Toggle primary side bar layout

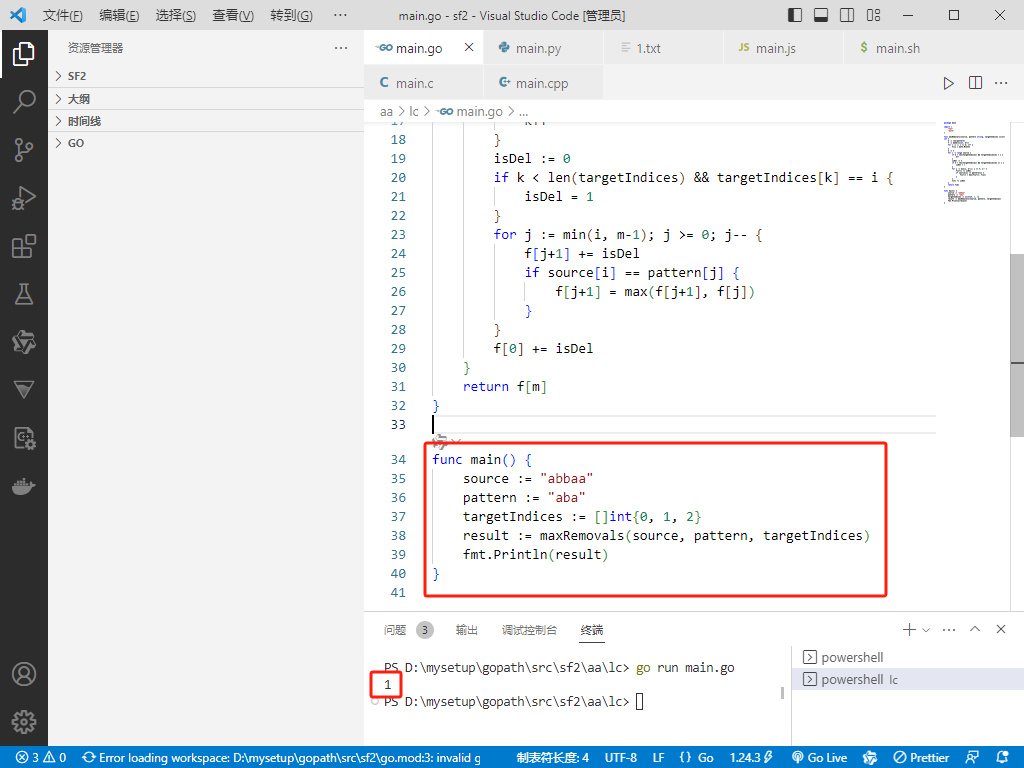pyautogui.click(x=795, y=15)
